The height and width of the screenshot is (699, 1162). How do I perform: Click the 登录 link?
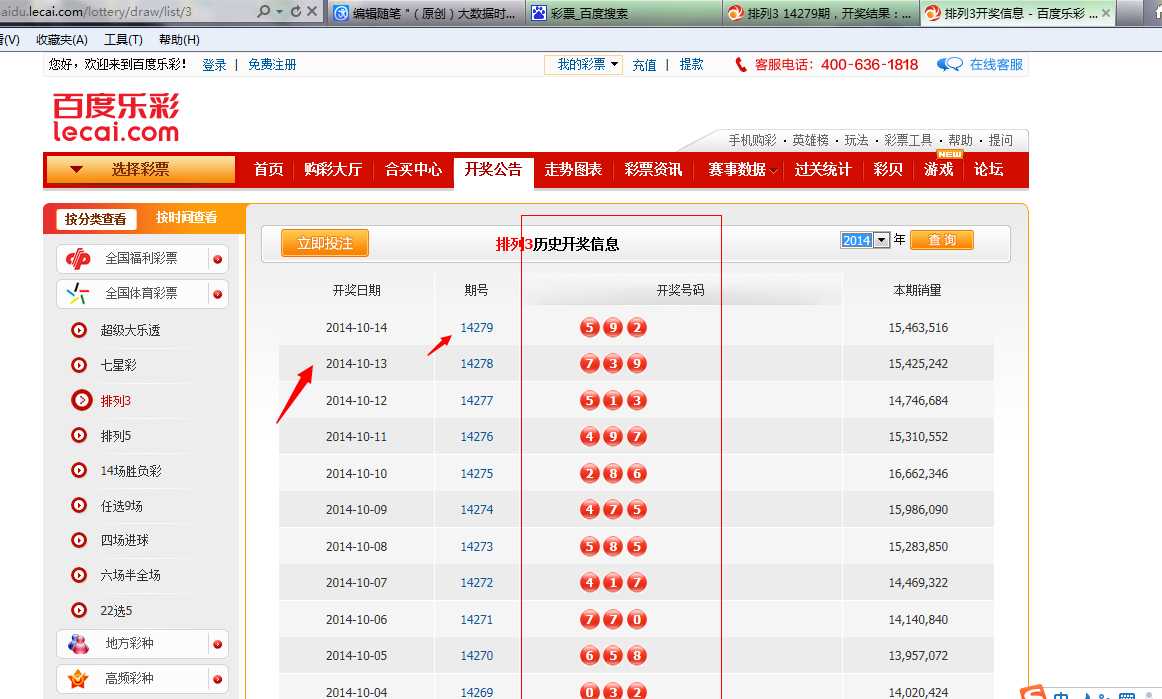(214, 65)
